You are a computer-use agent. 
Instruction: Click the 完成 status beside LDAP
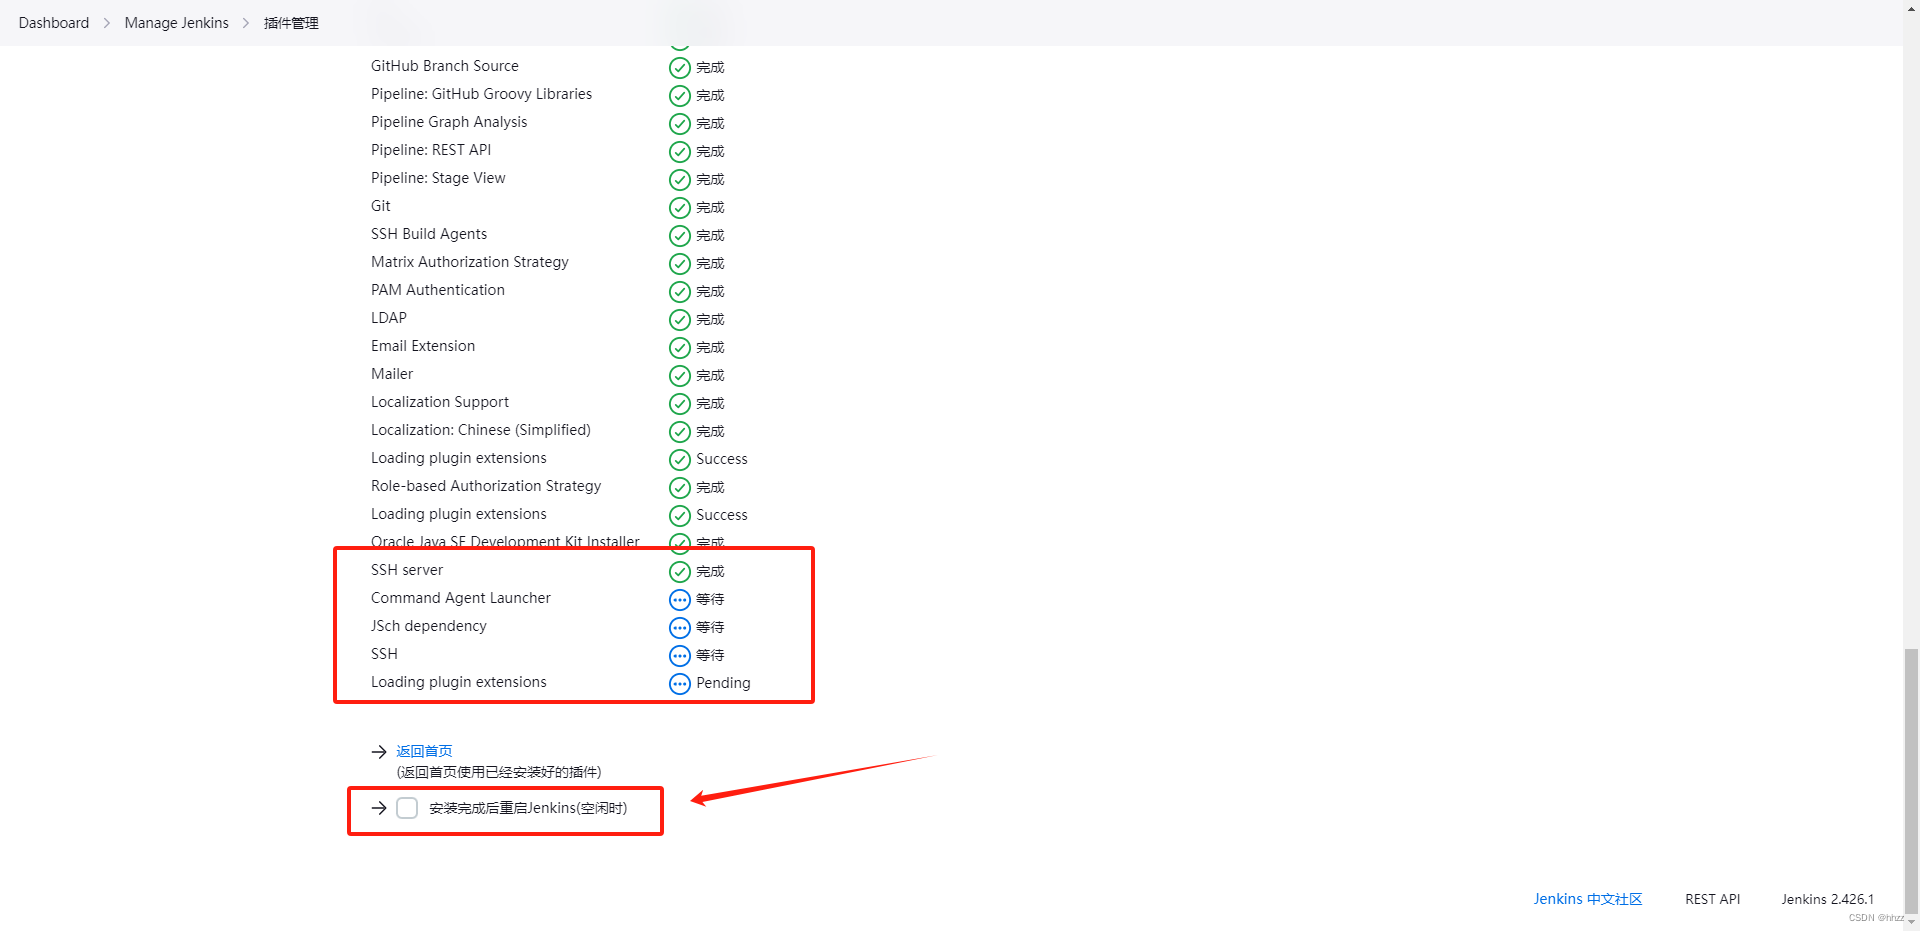[x=710, y=319]
